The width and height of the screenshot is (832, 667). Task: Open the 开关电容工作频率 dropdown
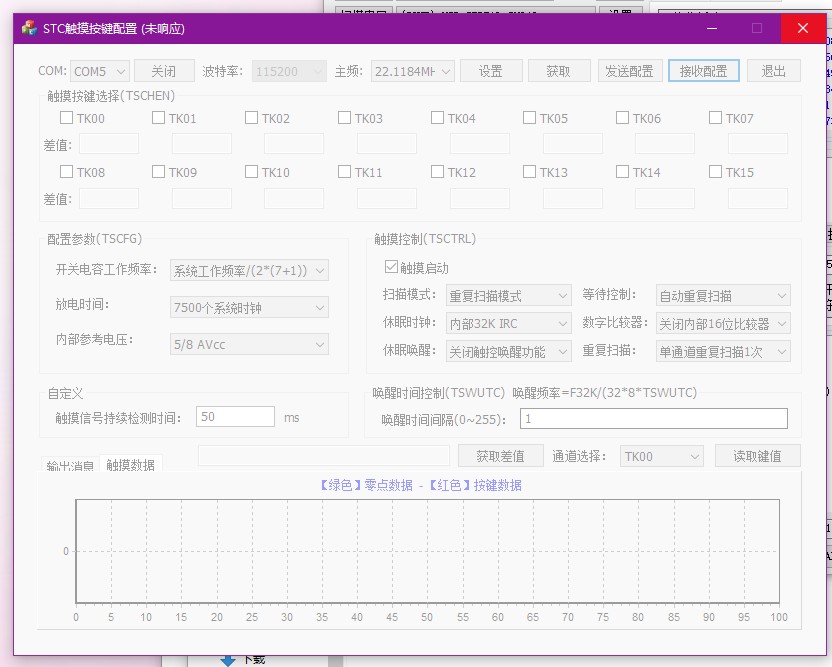[x=249, y=271]
